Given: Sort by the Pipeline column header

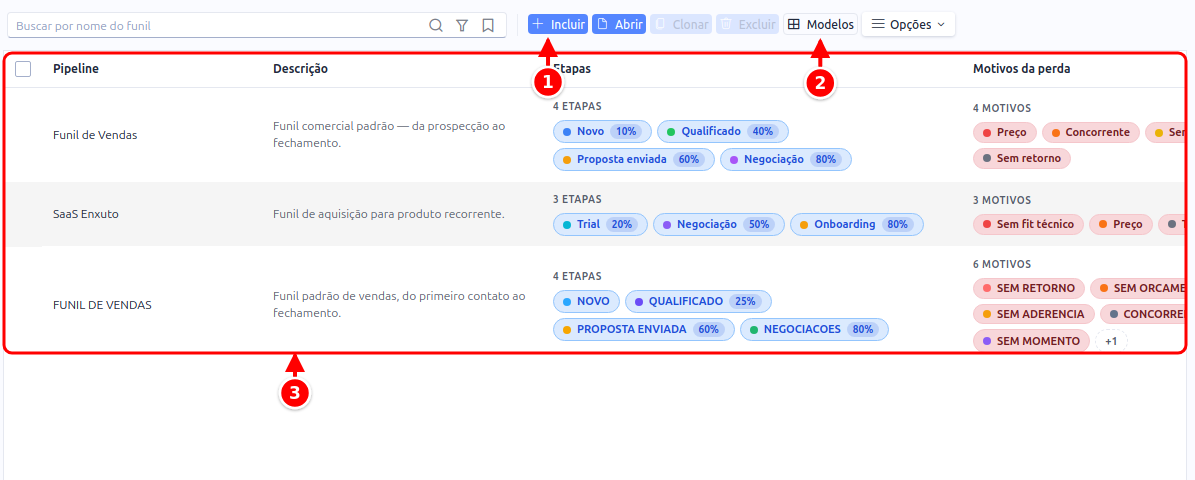Looking at the screenshot, I should point(75,69).
